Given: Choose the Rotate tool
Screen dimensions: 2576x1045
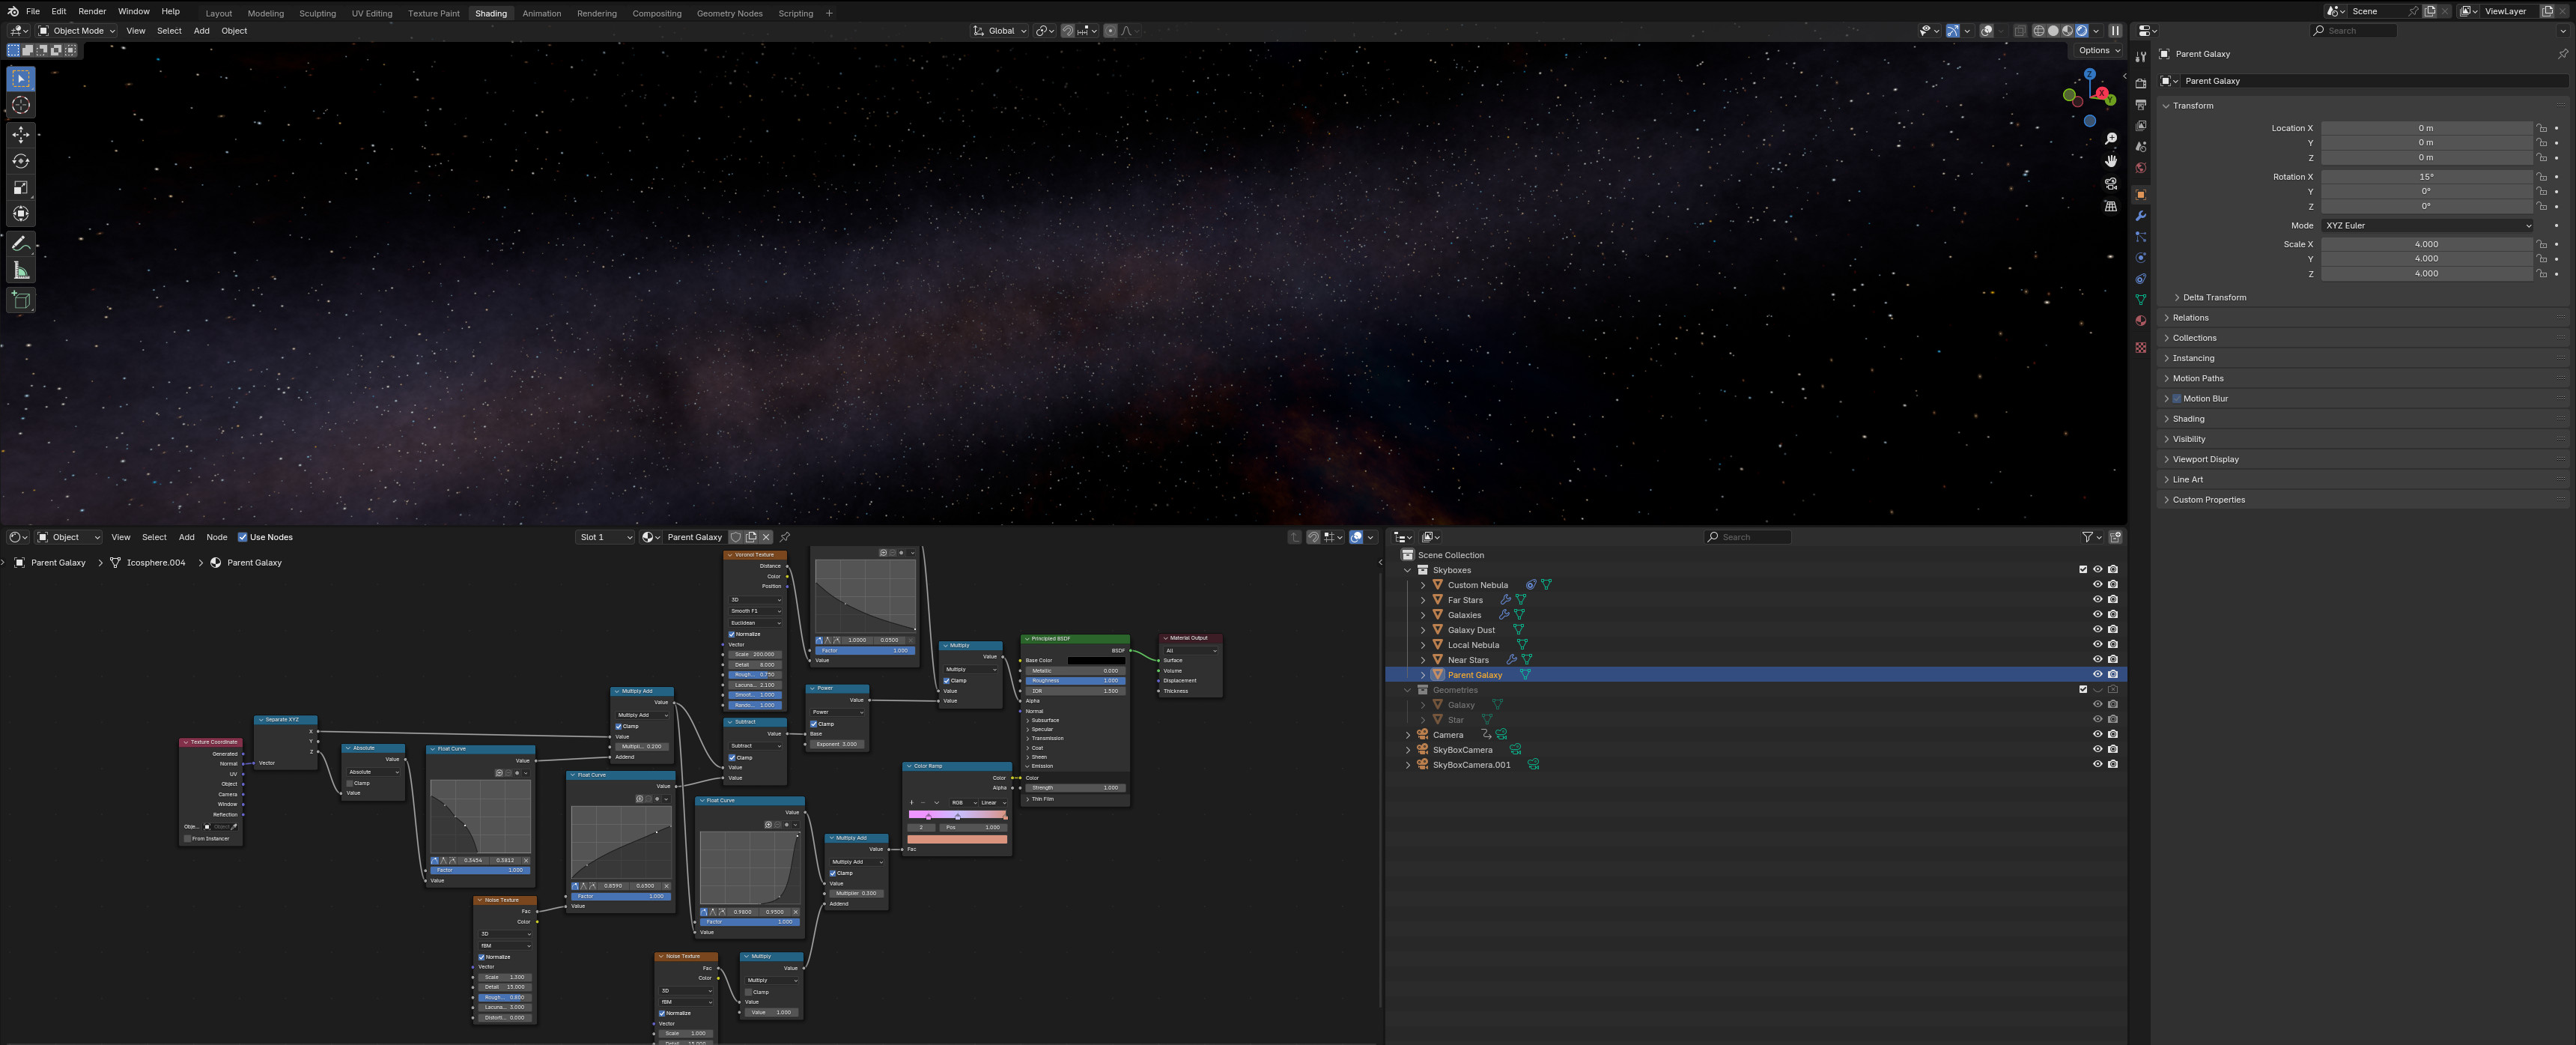Looking at the screenshot, I should 21,161.
